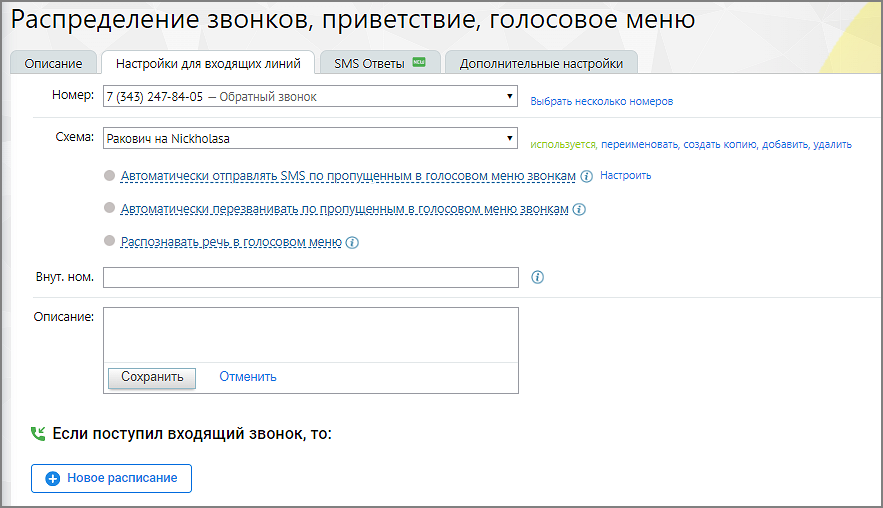Viewport: 883px width, 508px height.
Task: Click Новое расписание button
Action: tap(112, 478)
